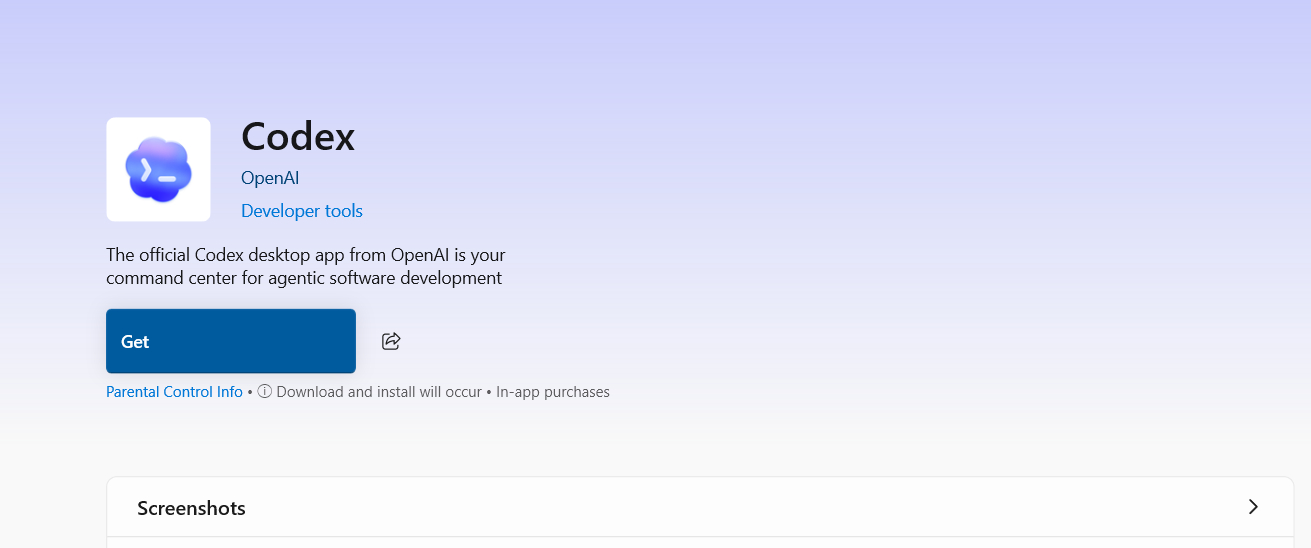This screenshot has height=548, width=1311.
Task: Browse the Developer tools category link
Action: click(x=302, y=211)
